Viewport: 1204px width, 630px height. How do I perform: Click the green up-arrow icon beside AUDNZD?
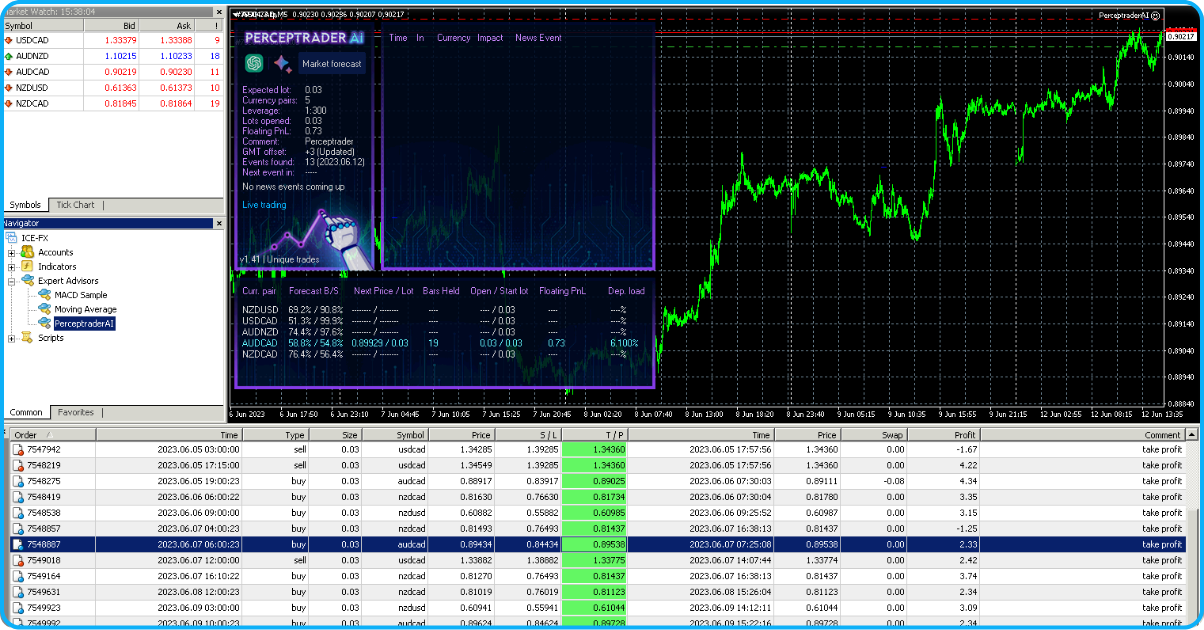coord(9,56)
